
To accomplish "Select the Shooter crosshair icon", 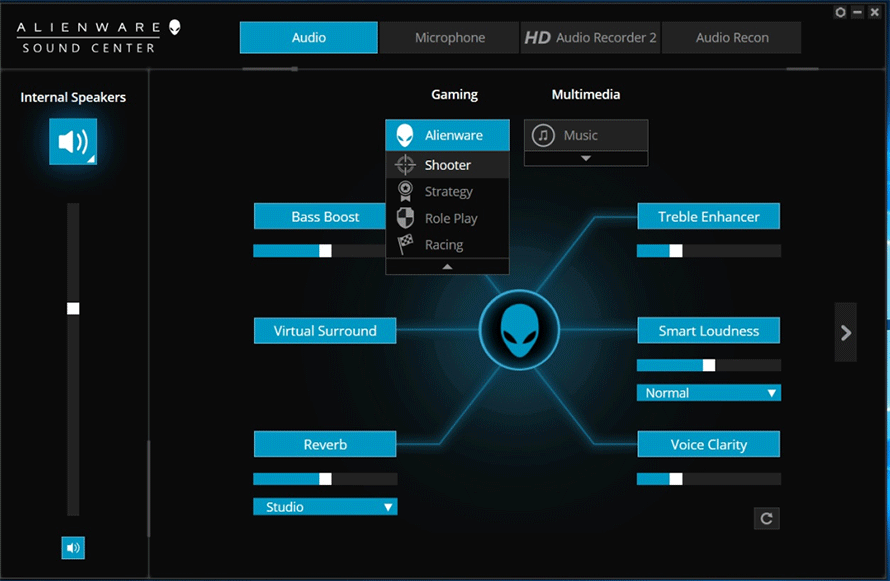I will click(405, 165).
